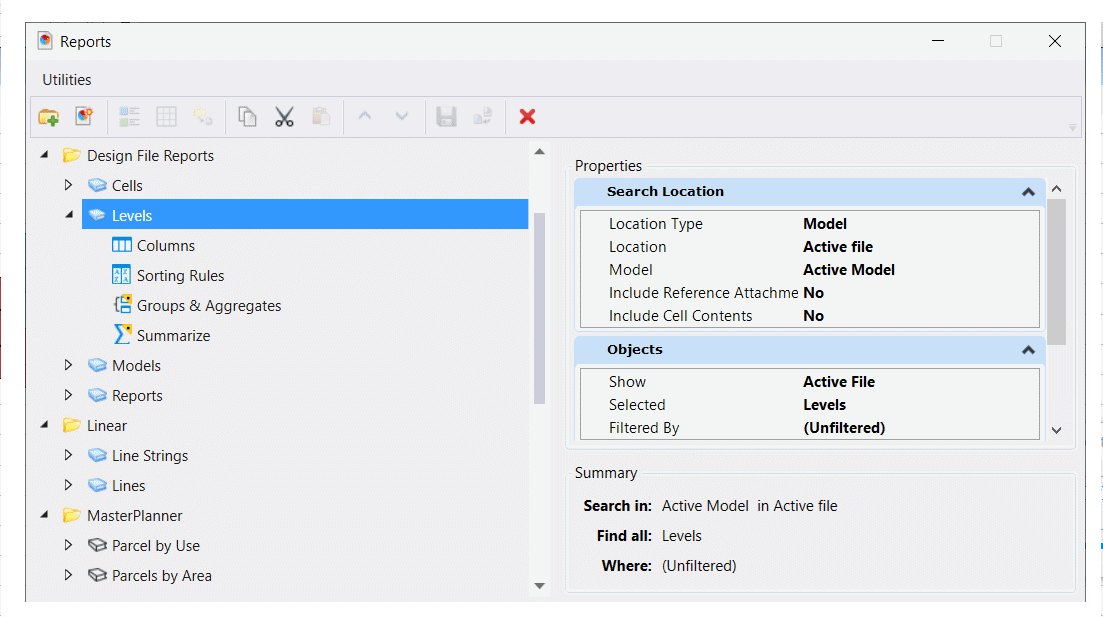This screenshot has width=1103, height=617.
Task: Expand the Parcels by Area node
Action: [68, 575]
